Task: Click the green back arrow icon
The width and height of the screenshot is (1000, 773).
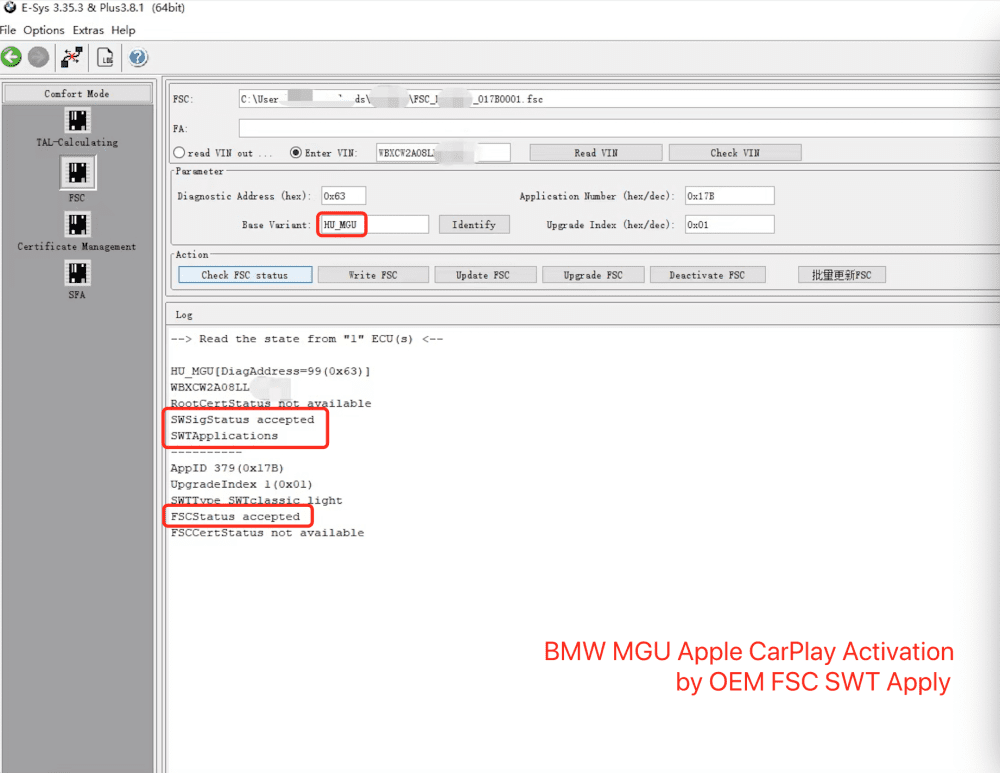Action: (x=11, y=57)
